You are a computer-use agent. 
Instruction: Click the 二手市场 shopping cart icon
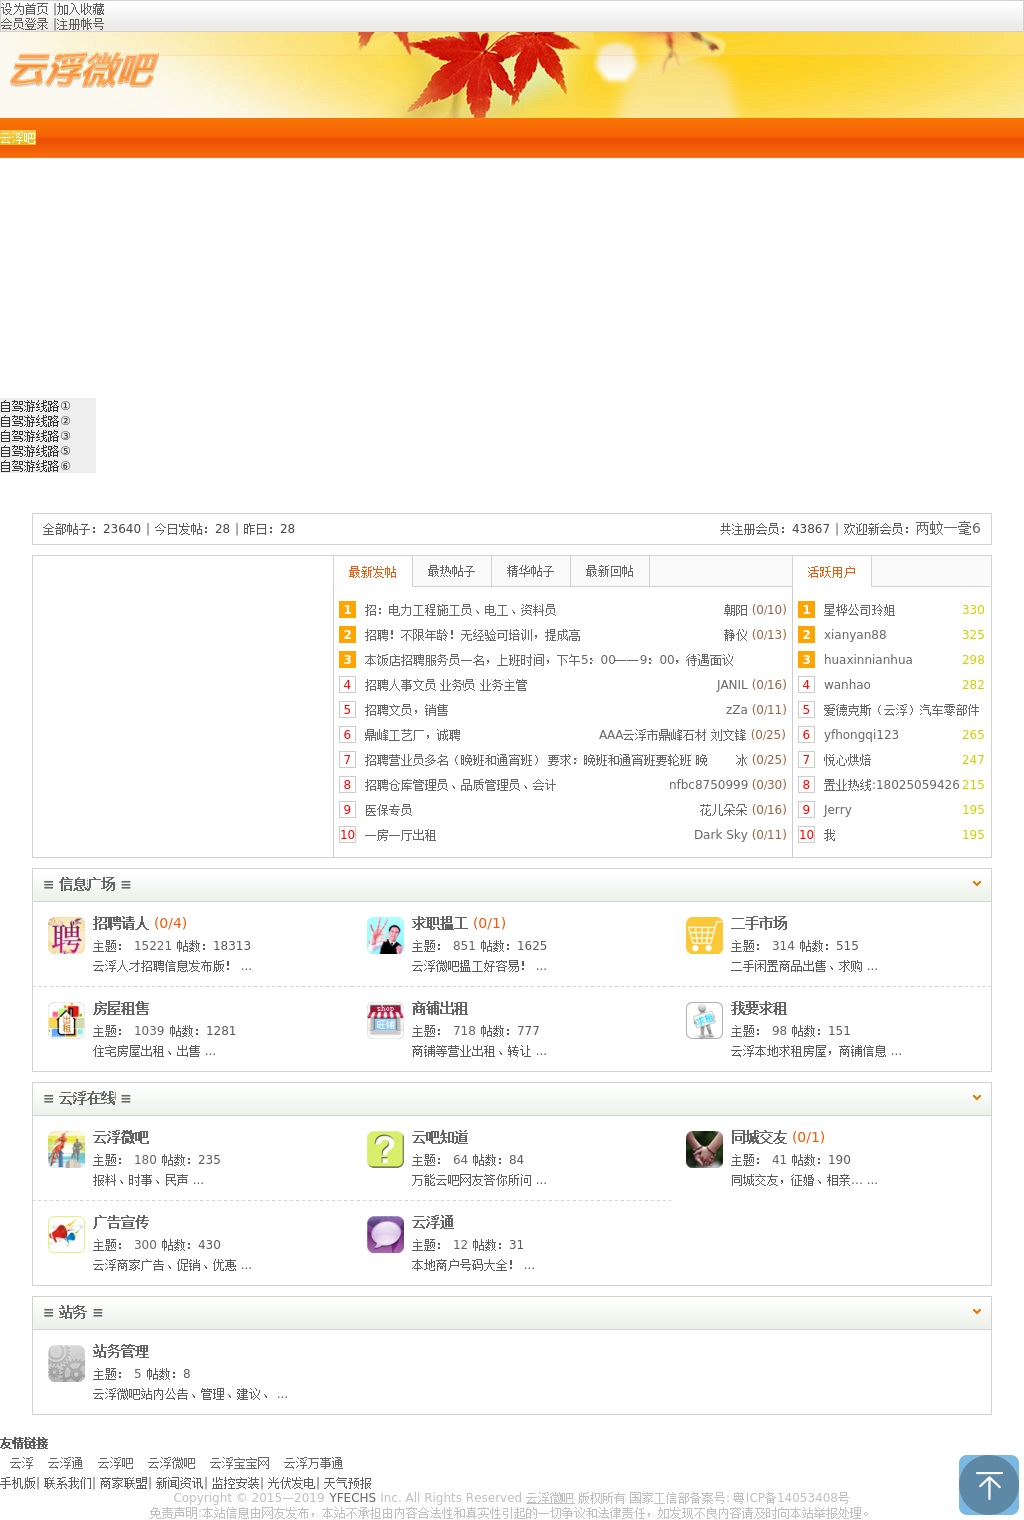[704, 936]
